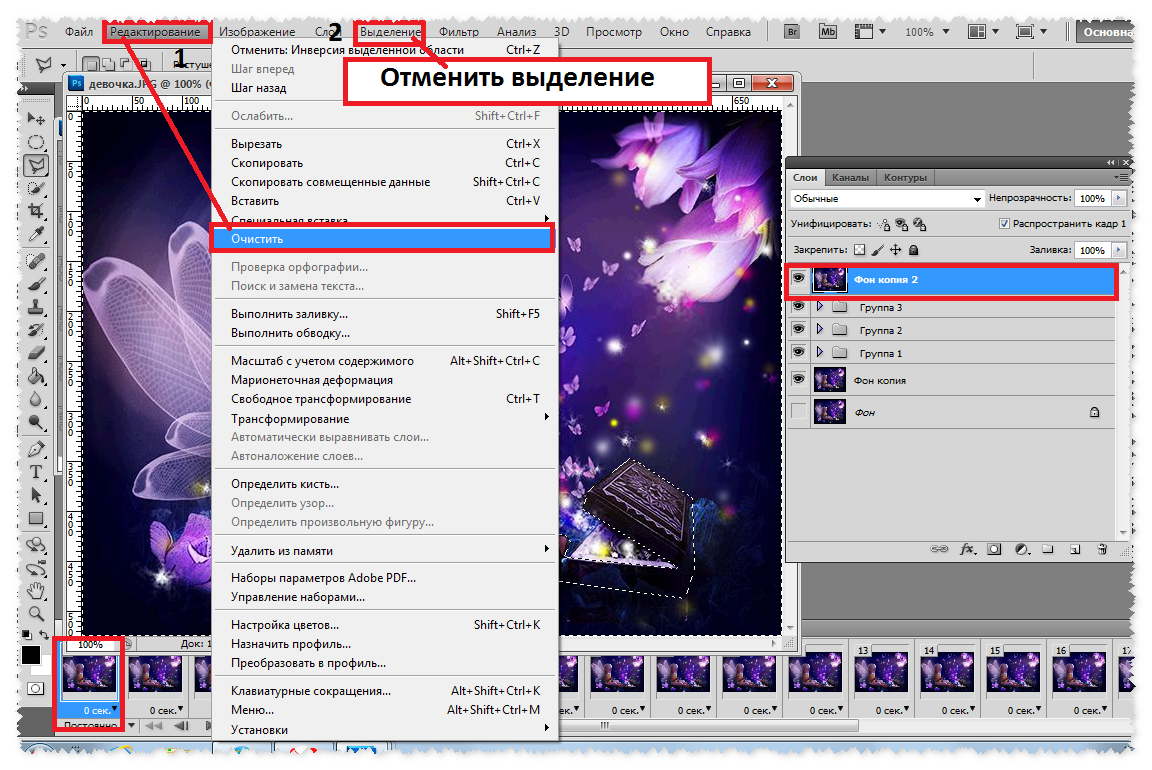The image size is (1152, 770).
Task: Expand the Группа 2 group
Action: pos(820,329)
